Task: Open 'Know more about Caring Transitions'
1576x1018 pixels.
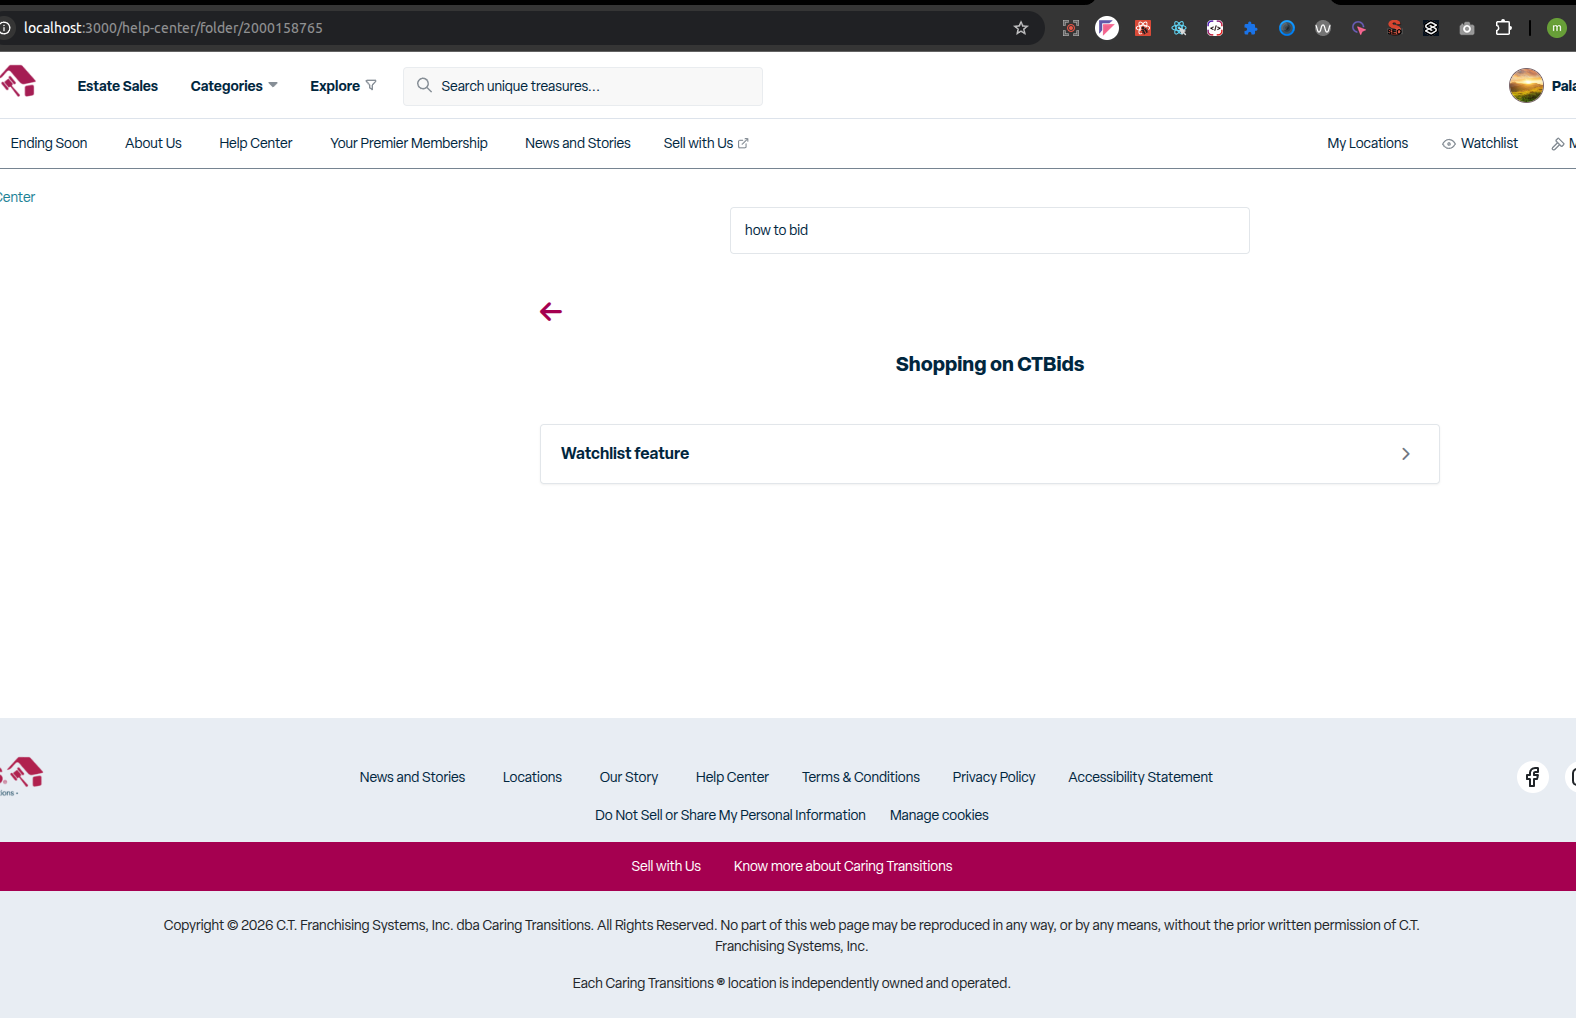Action: 843,866
